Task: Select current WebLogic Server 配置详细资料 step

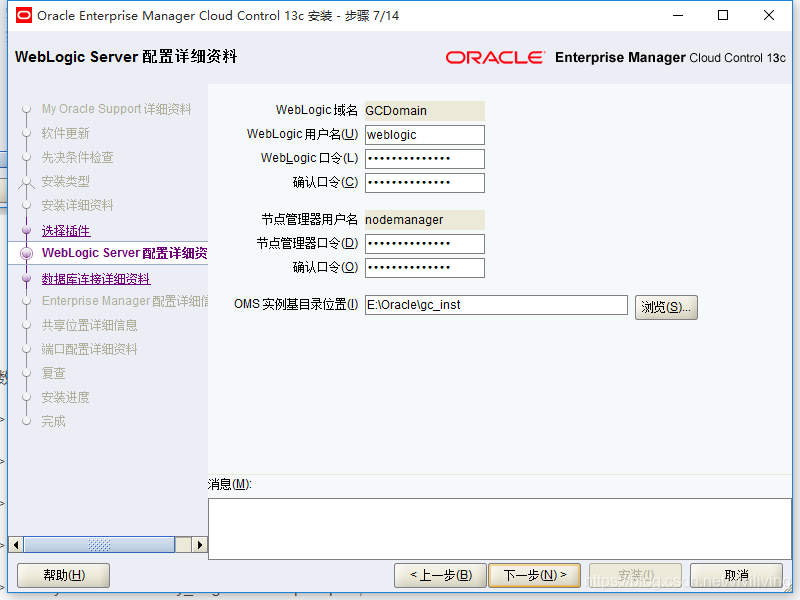Action: coord(124,253)
